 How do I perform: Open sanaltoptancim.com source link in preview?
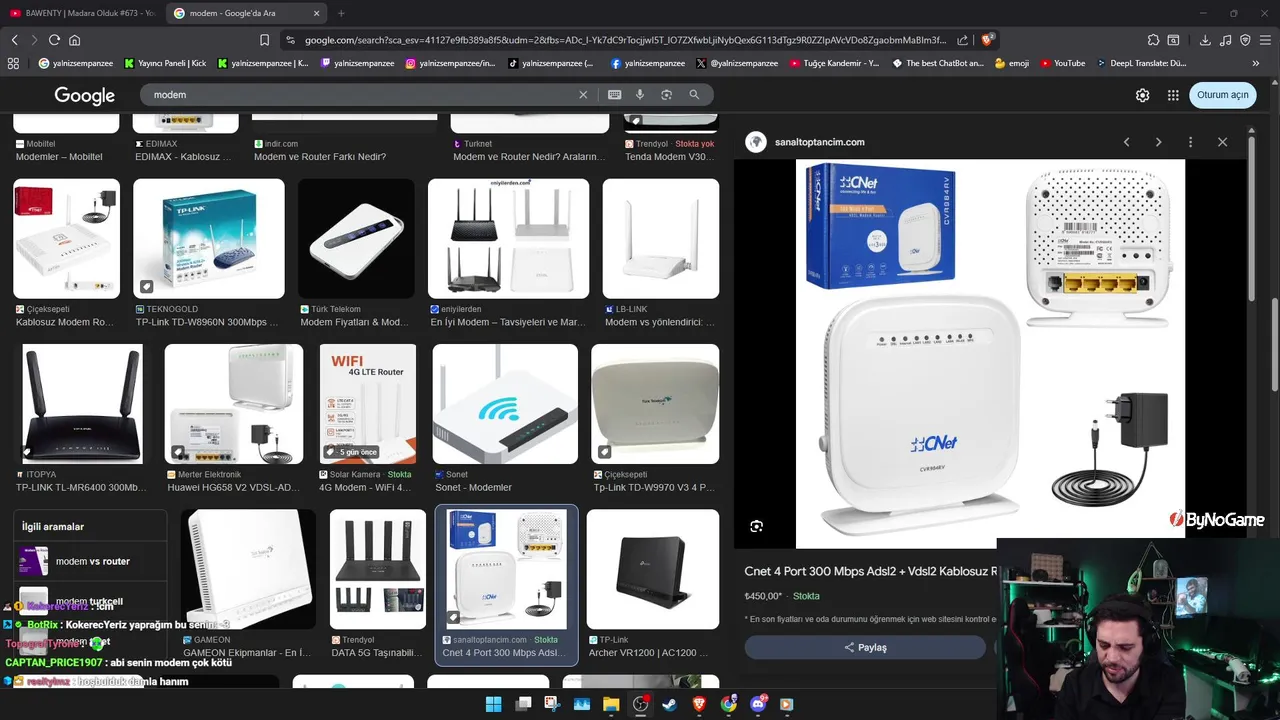[x=819, y=142]
